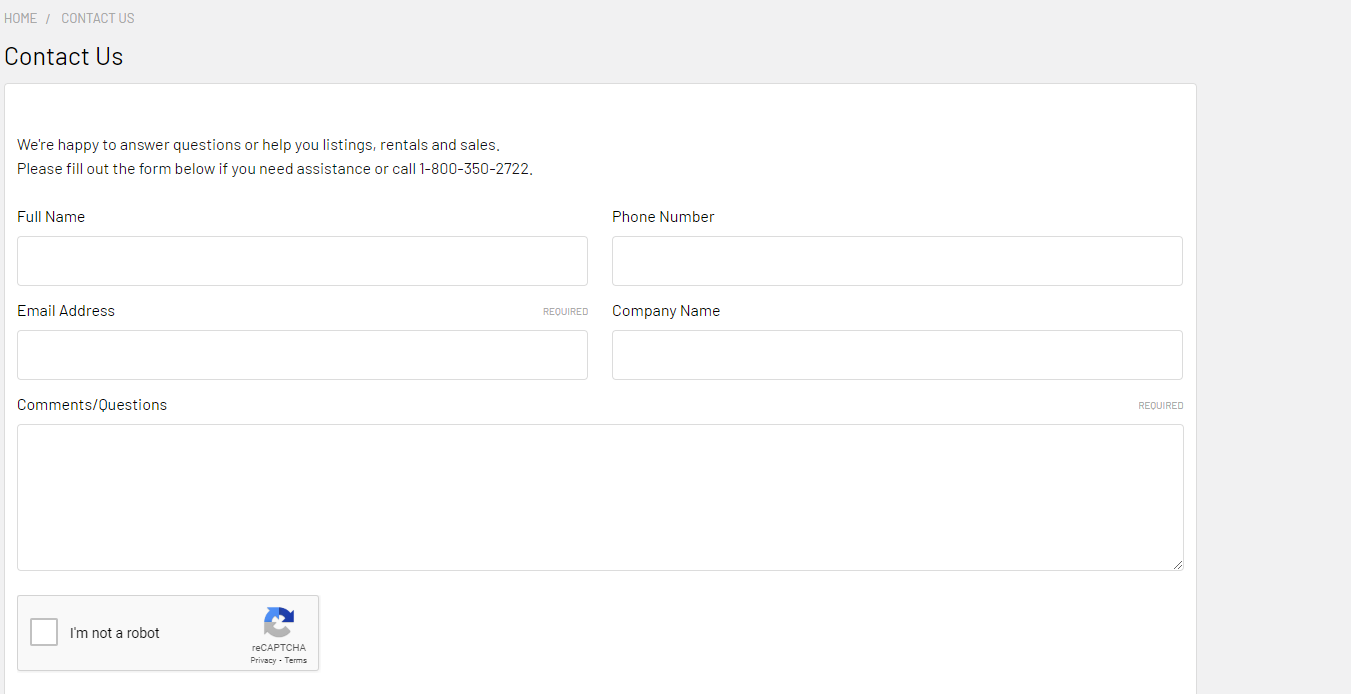Check the "I'm not a robot" checkbox
This screenshot has width=1351, height=694.
click(x=44, y=632)
